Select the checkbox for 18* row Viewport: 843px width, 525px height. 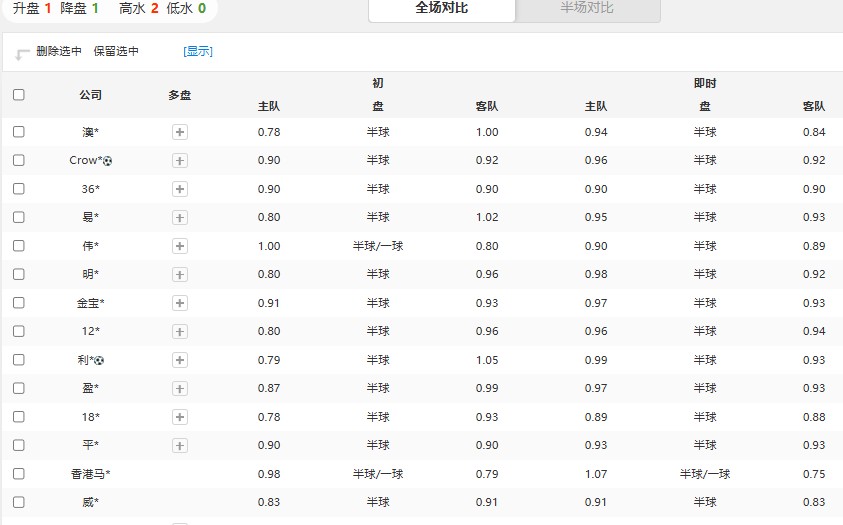click(19, 416)
